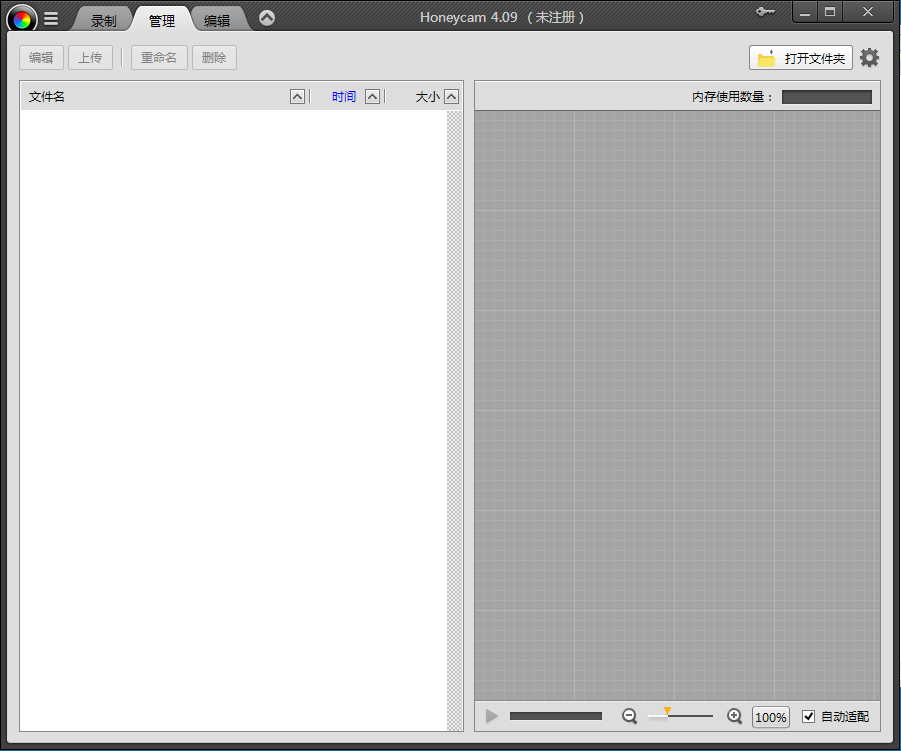This screenshot has width=901, height=751.
Task: Click the key registration icon
Action: 766,12
